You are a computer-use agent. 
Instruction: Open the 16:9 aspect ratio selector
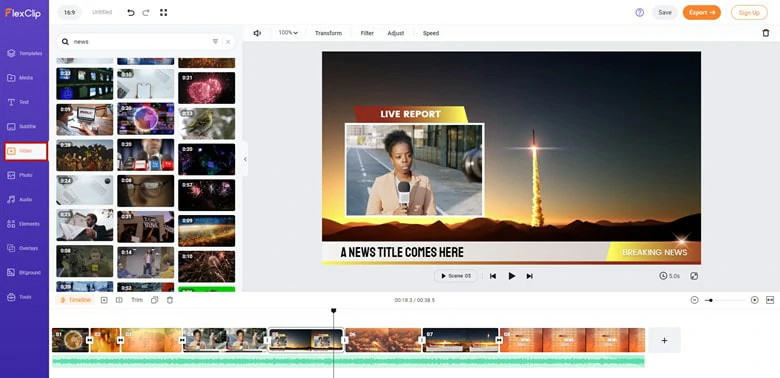[70, 12]
